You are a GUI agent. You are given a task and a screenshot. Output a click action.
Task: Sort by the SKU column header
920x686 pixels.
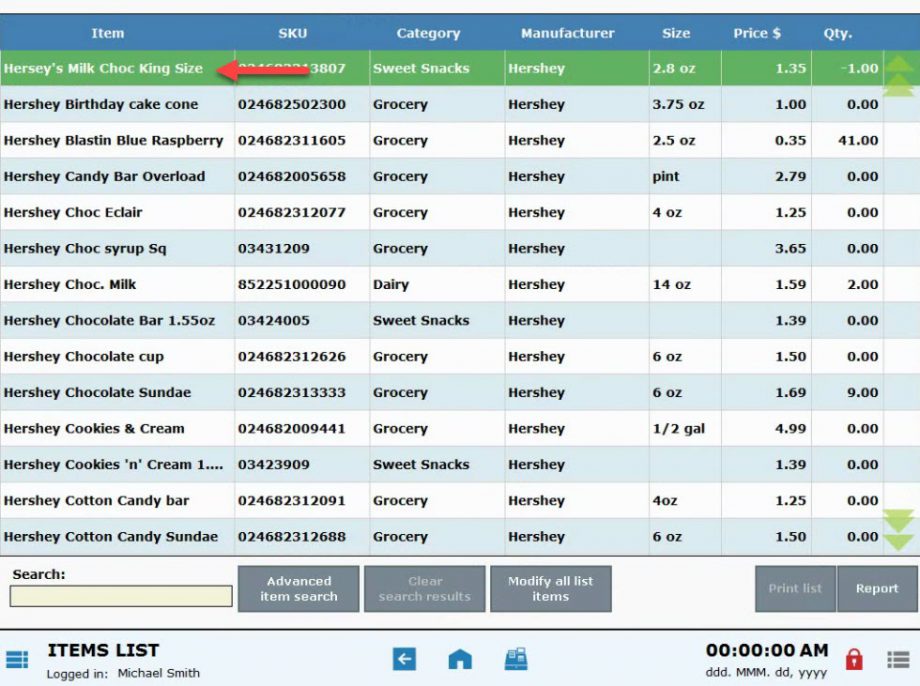pos(295,33)
